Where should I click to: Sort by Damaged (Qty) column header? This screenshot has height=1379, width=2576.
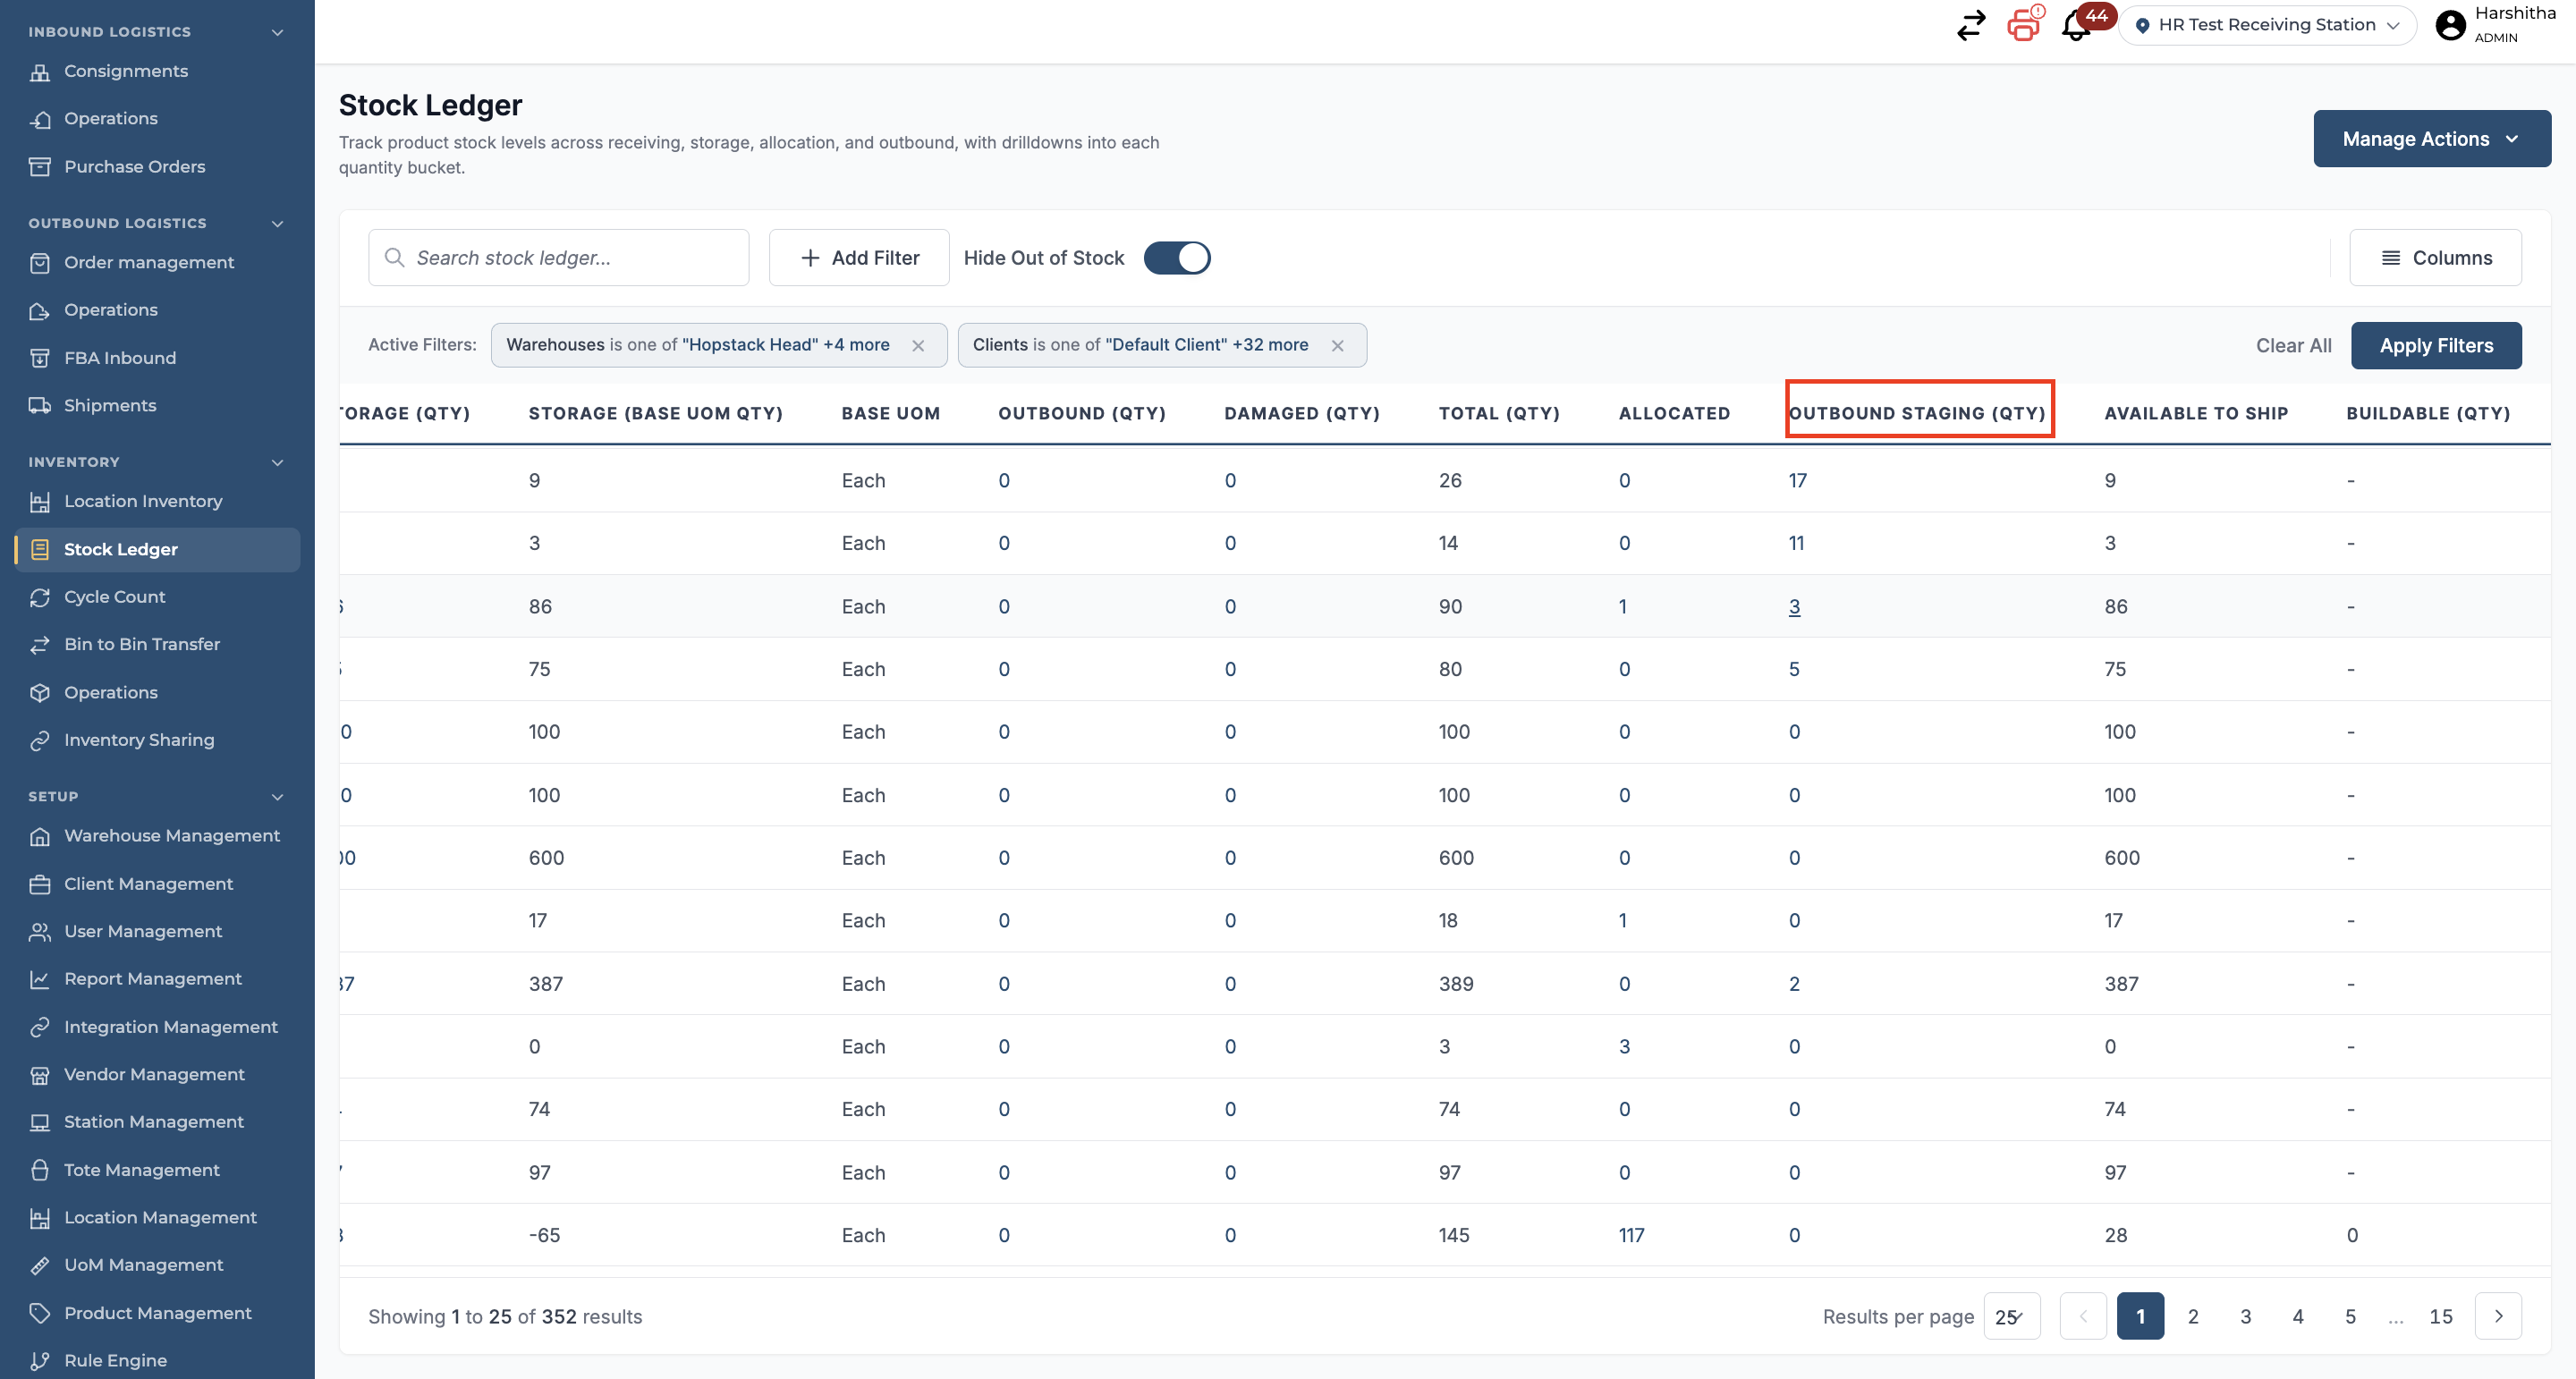click(1302, 413)
